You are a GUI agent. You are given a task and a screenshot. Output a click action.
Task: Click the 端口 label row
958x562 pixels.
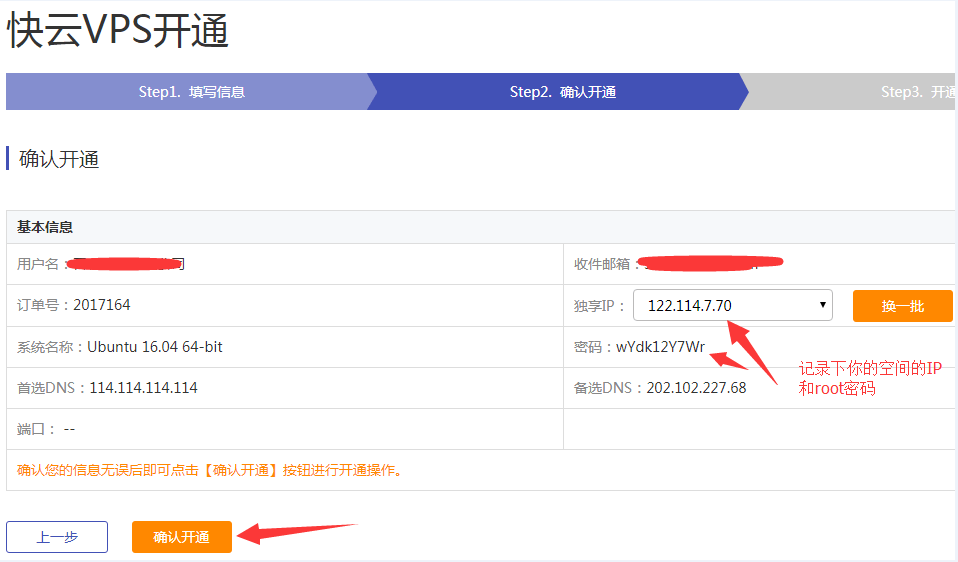click(x=285, y=429)
